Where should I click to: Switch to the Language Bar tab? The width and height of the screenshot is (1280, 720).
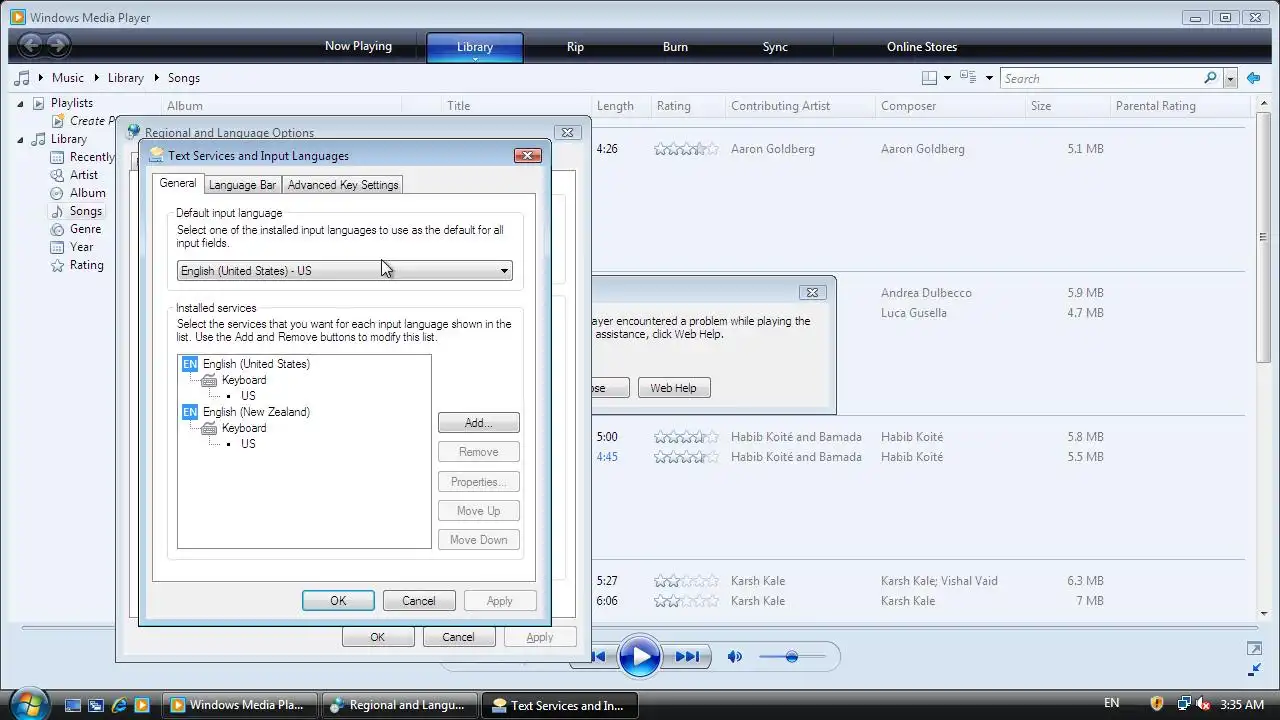click(x=242, y=185)
